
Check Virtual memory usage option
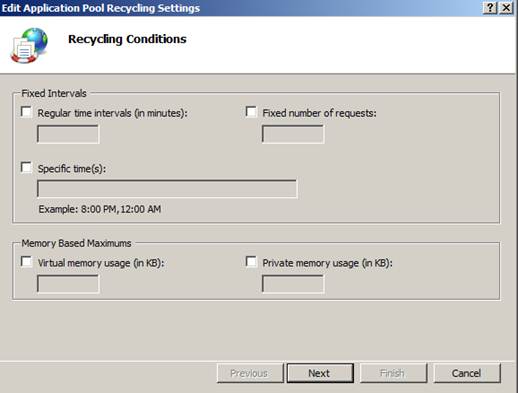click(x=26, y=262)
